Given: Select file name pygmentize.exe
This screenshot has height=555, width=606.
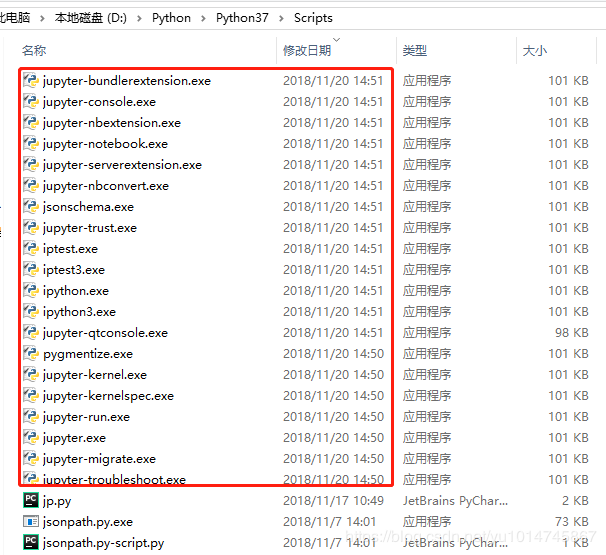Looking at the screenshot, I should pyautogui.click(x=88, y=354).
